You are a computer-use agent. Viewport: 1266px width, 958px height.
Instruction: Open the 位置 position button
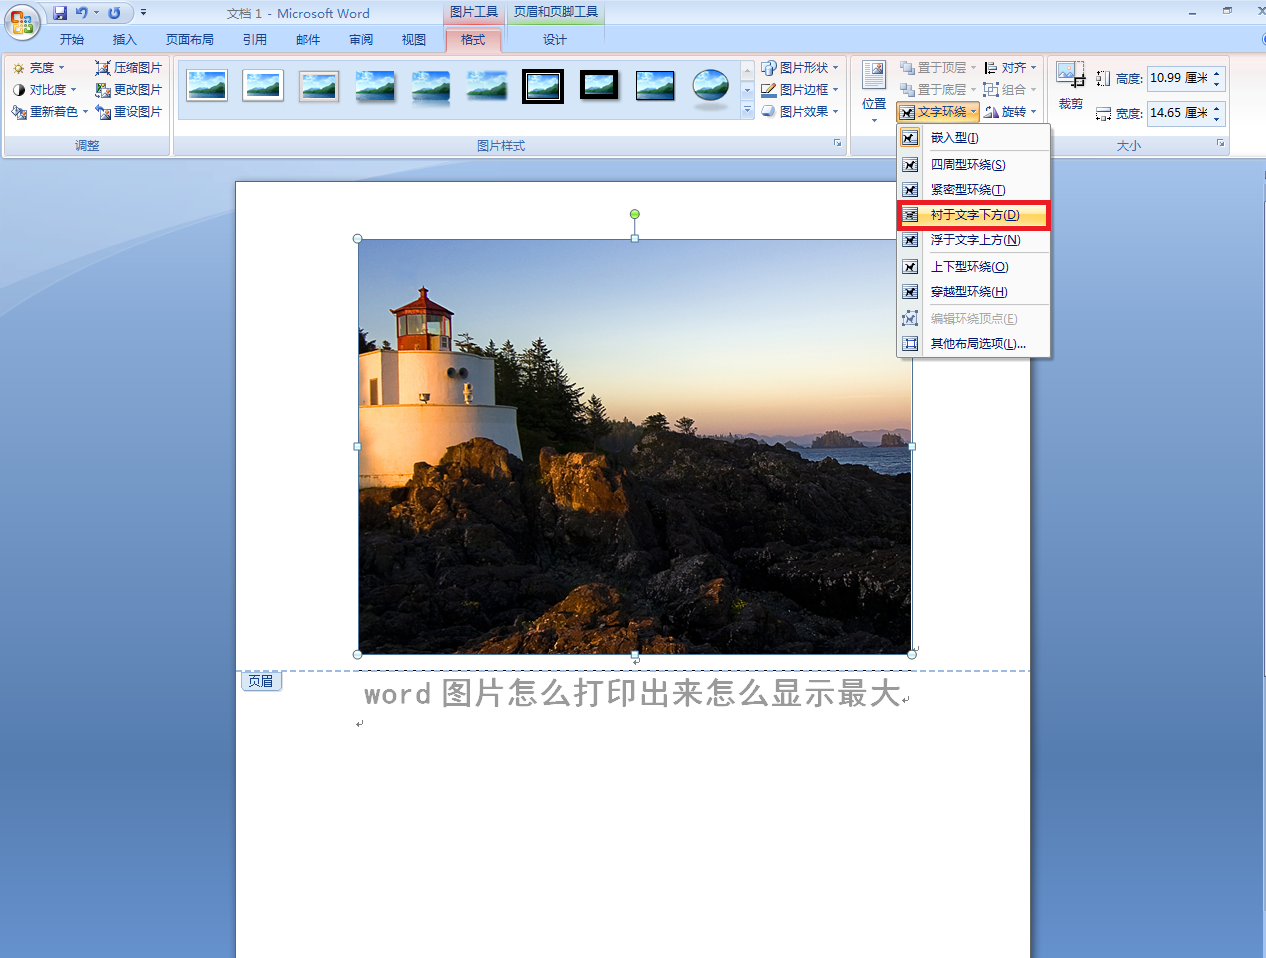(874, 92)
